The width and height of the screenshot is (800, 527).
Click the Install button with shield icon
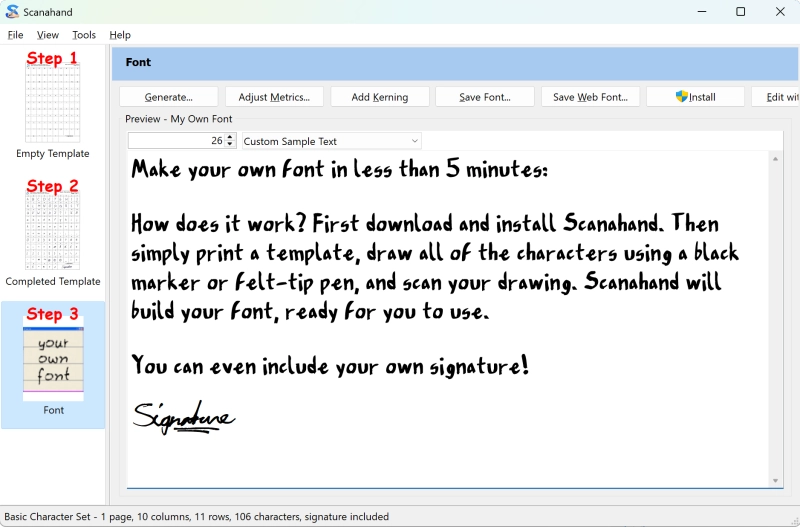[695, 97]
